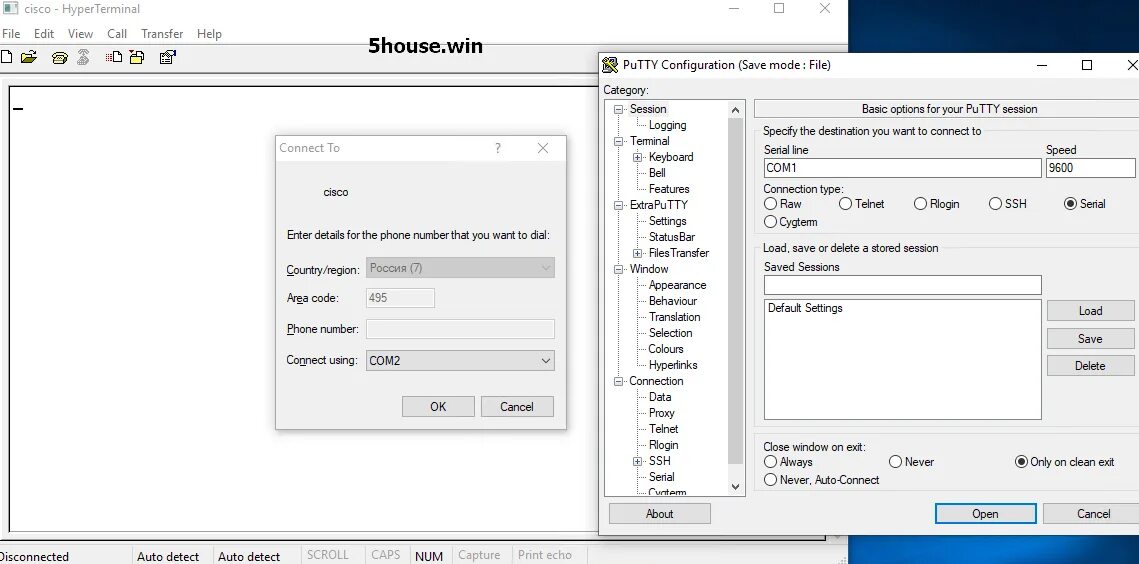Image resolution: width=1139 pixels, height=564 pixels.
Task: Click the Saved Sessions name field
Action: [x=903, y=285]
